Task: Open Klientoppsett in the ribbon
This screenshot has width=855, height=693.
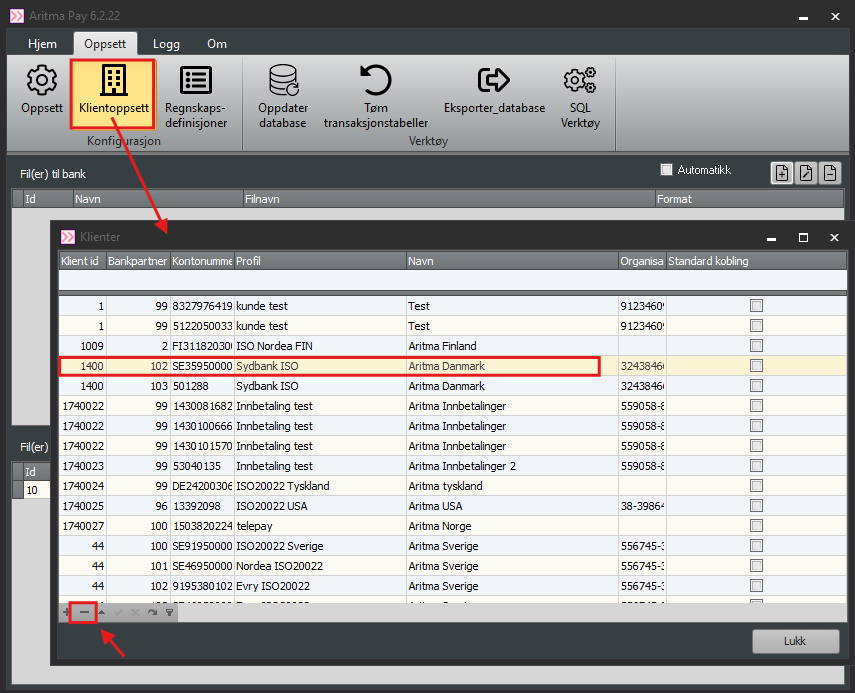Action: click(x=113, y=91)
